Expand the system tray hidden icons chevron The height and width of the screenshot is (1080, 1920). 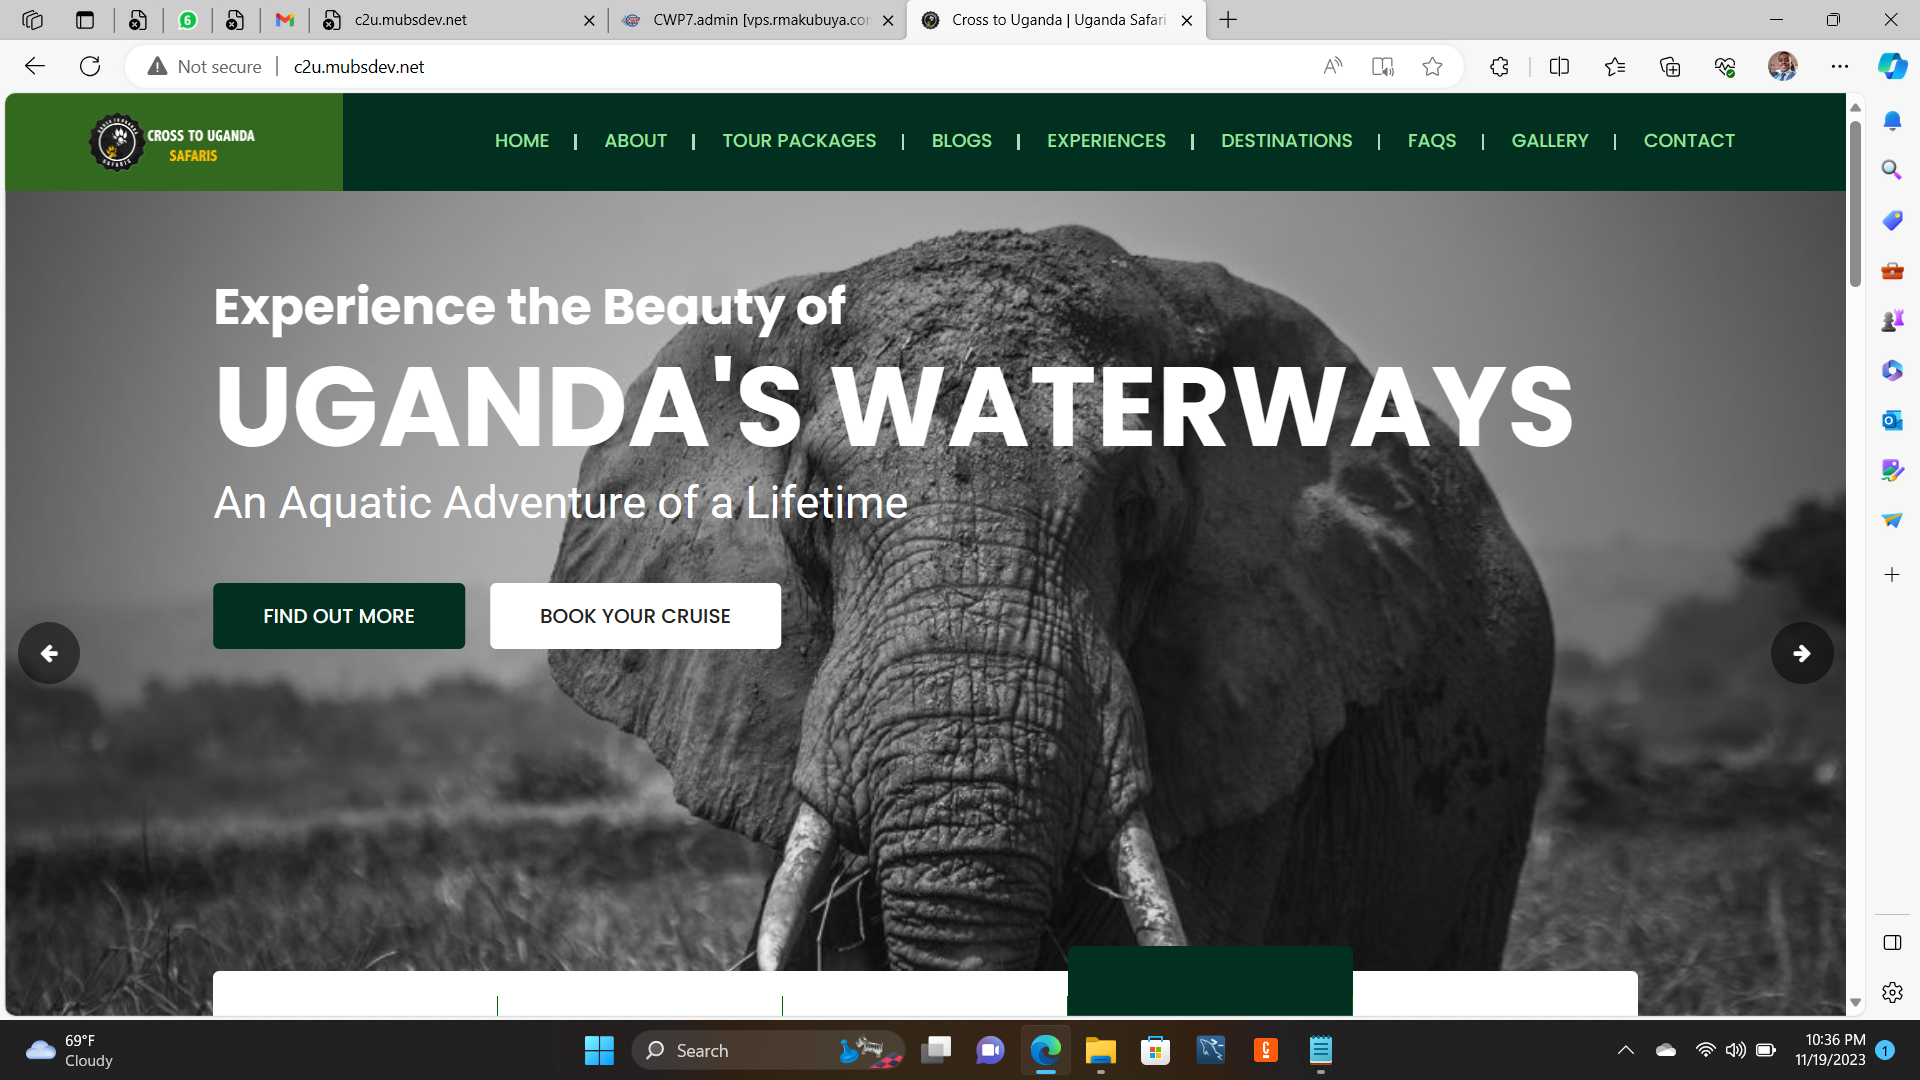pos(1626,1050)
